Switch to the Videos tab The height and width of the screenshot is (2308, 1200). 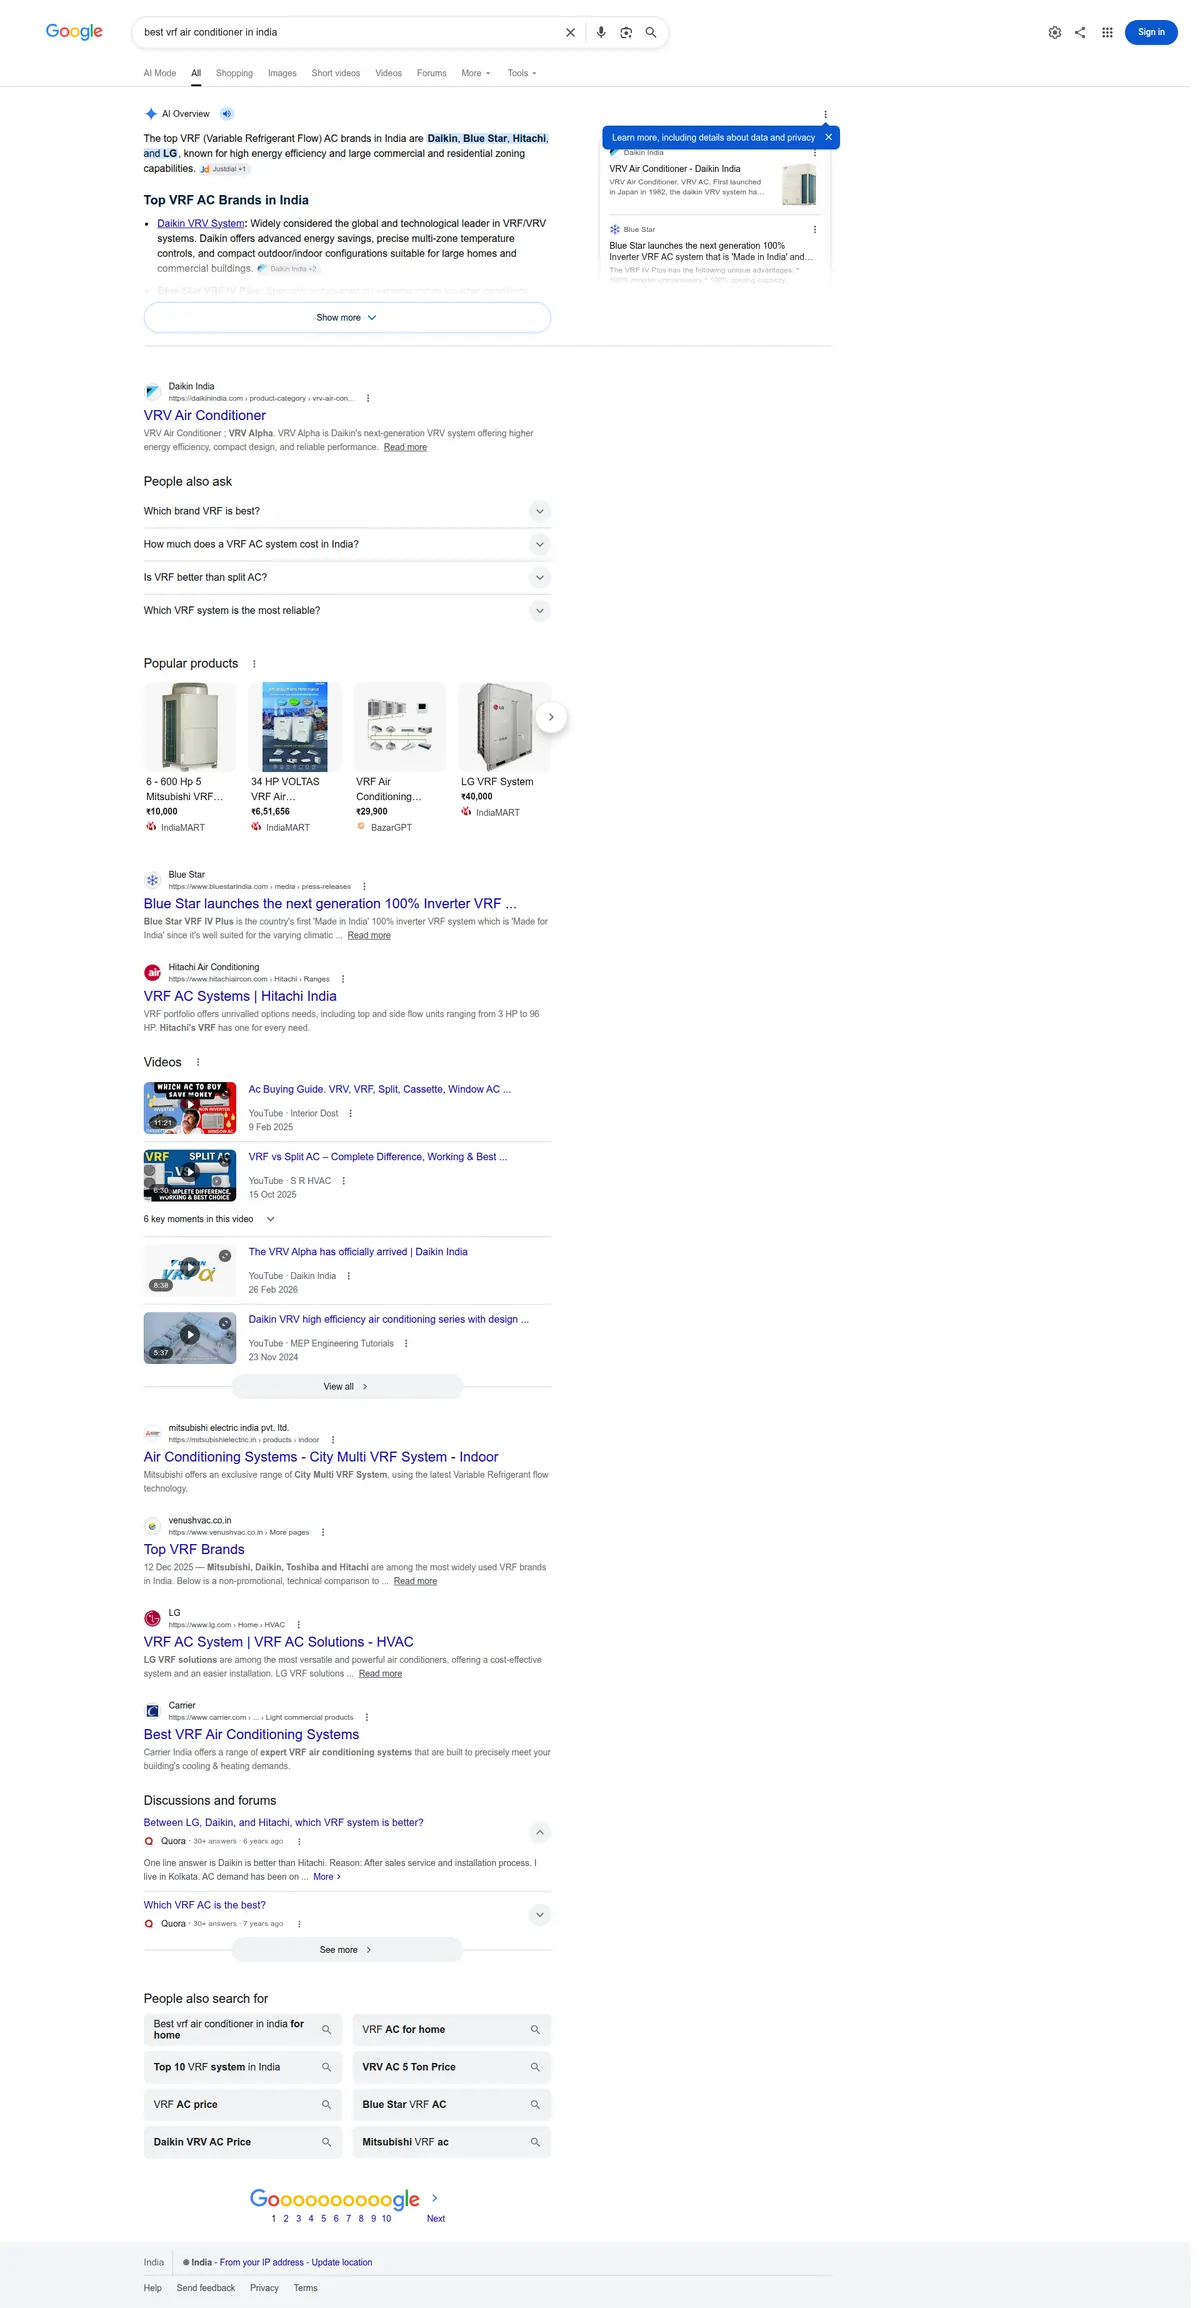(x=388, y=73)
